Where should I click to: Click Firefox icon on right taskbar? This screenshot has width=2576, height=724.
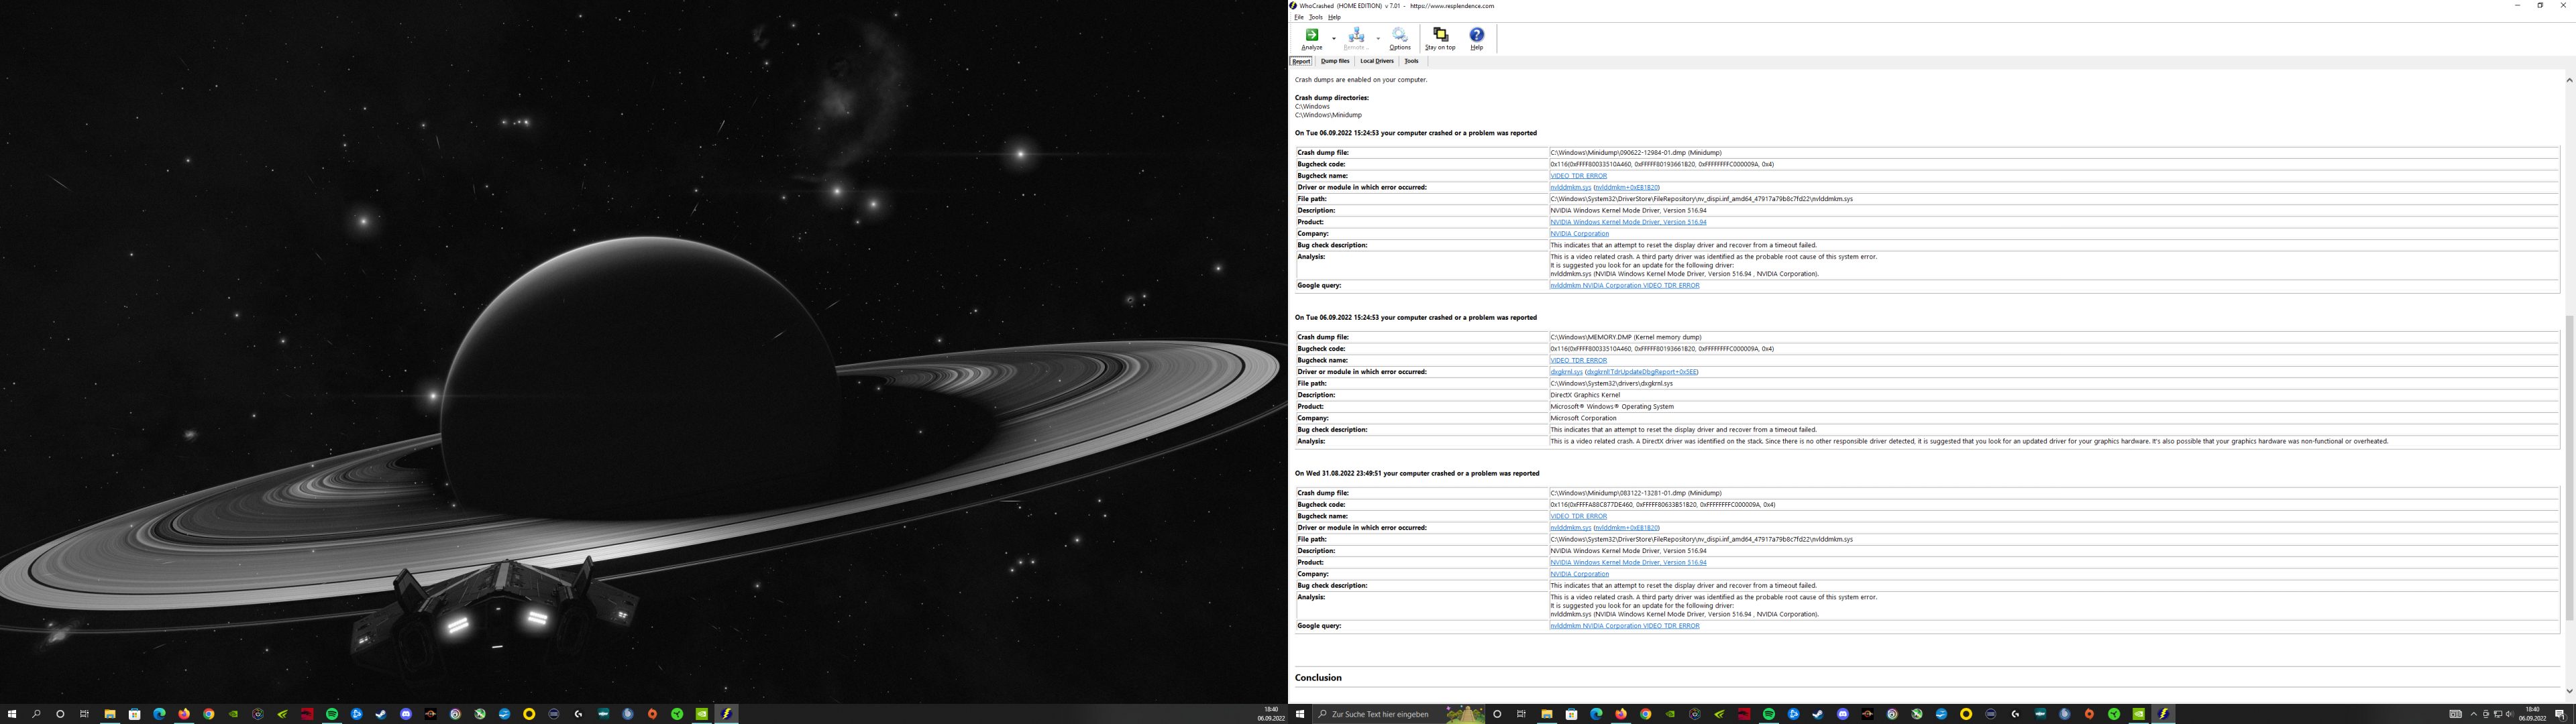tap(1620, 714)
